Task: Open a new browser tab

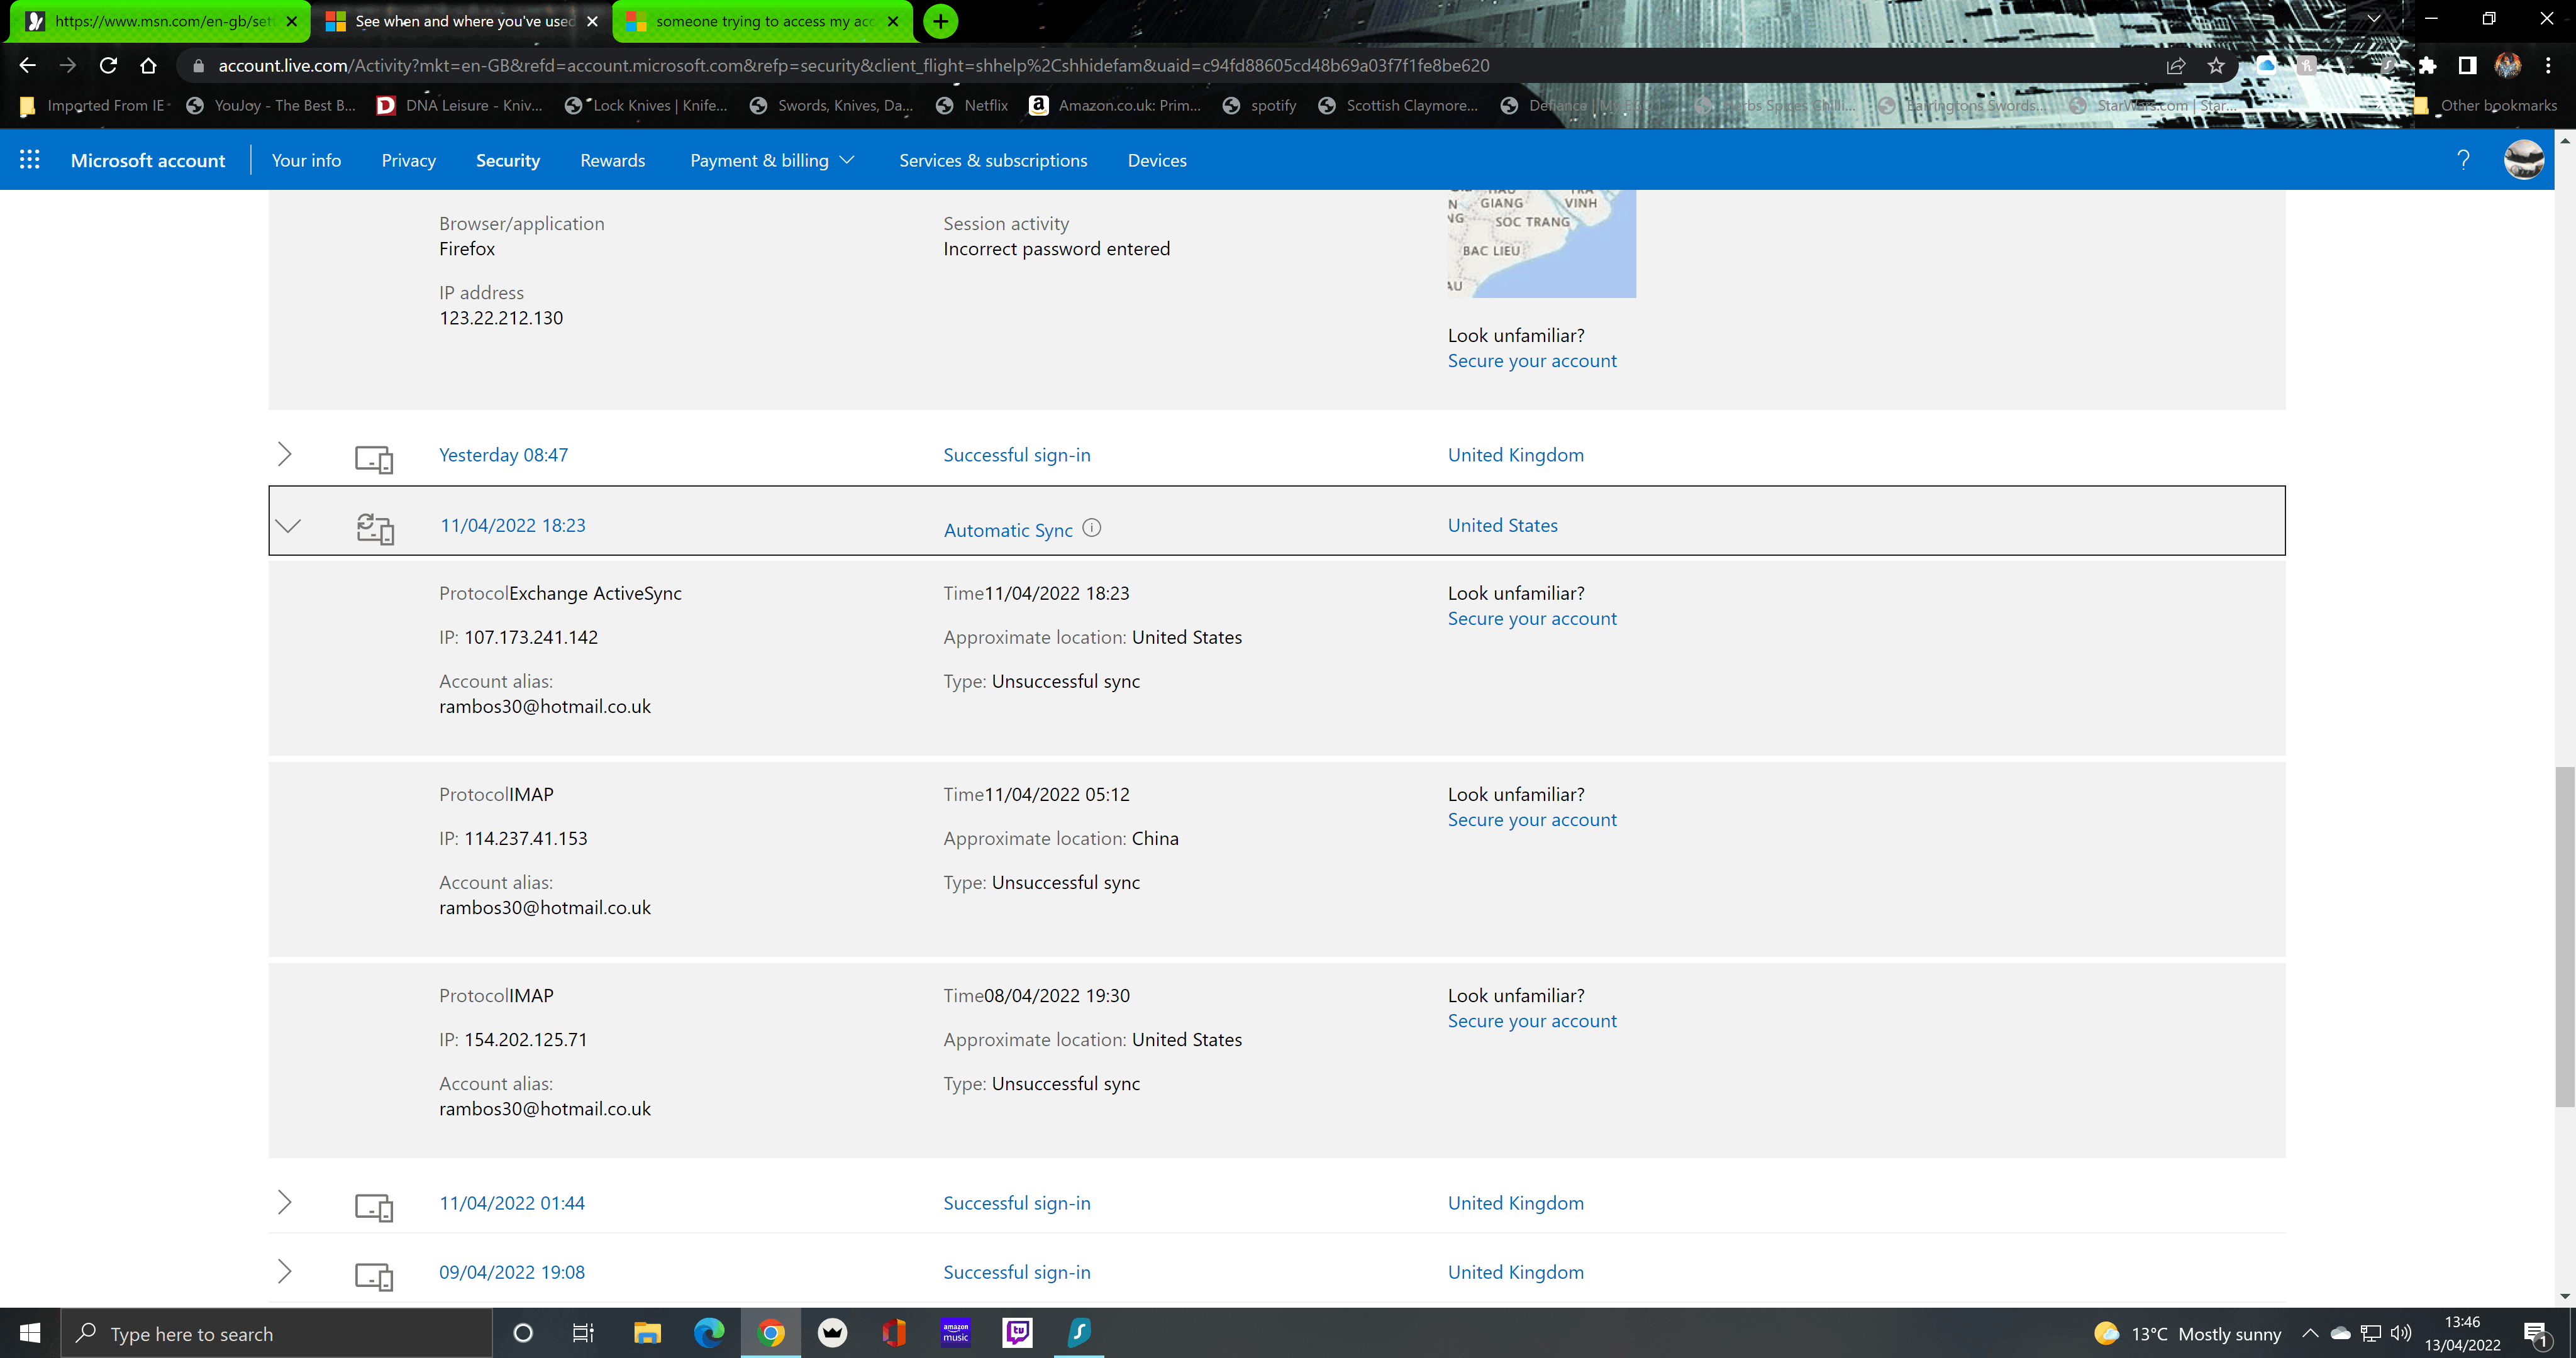Action: 940,21
